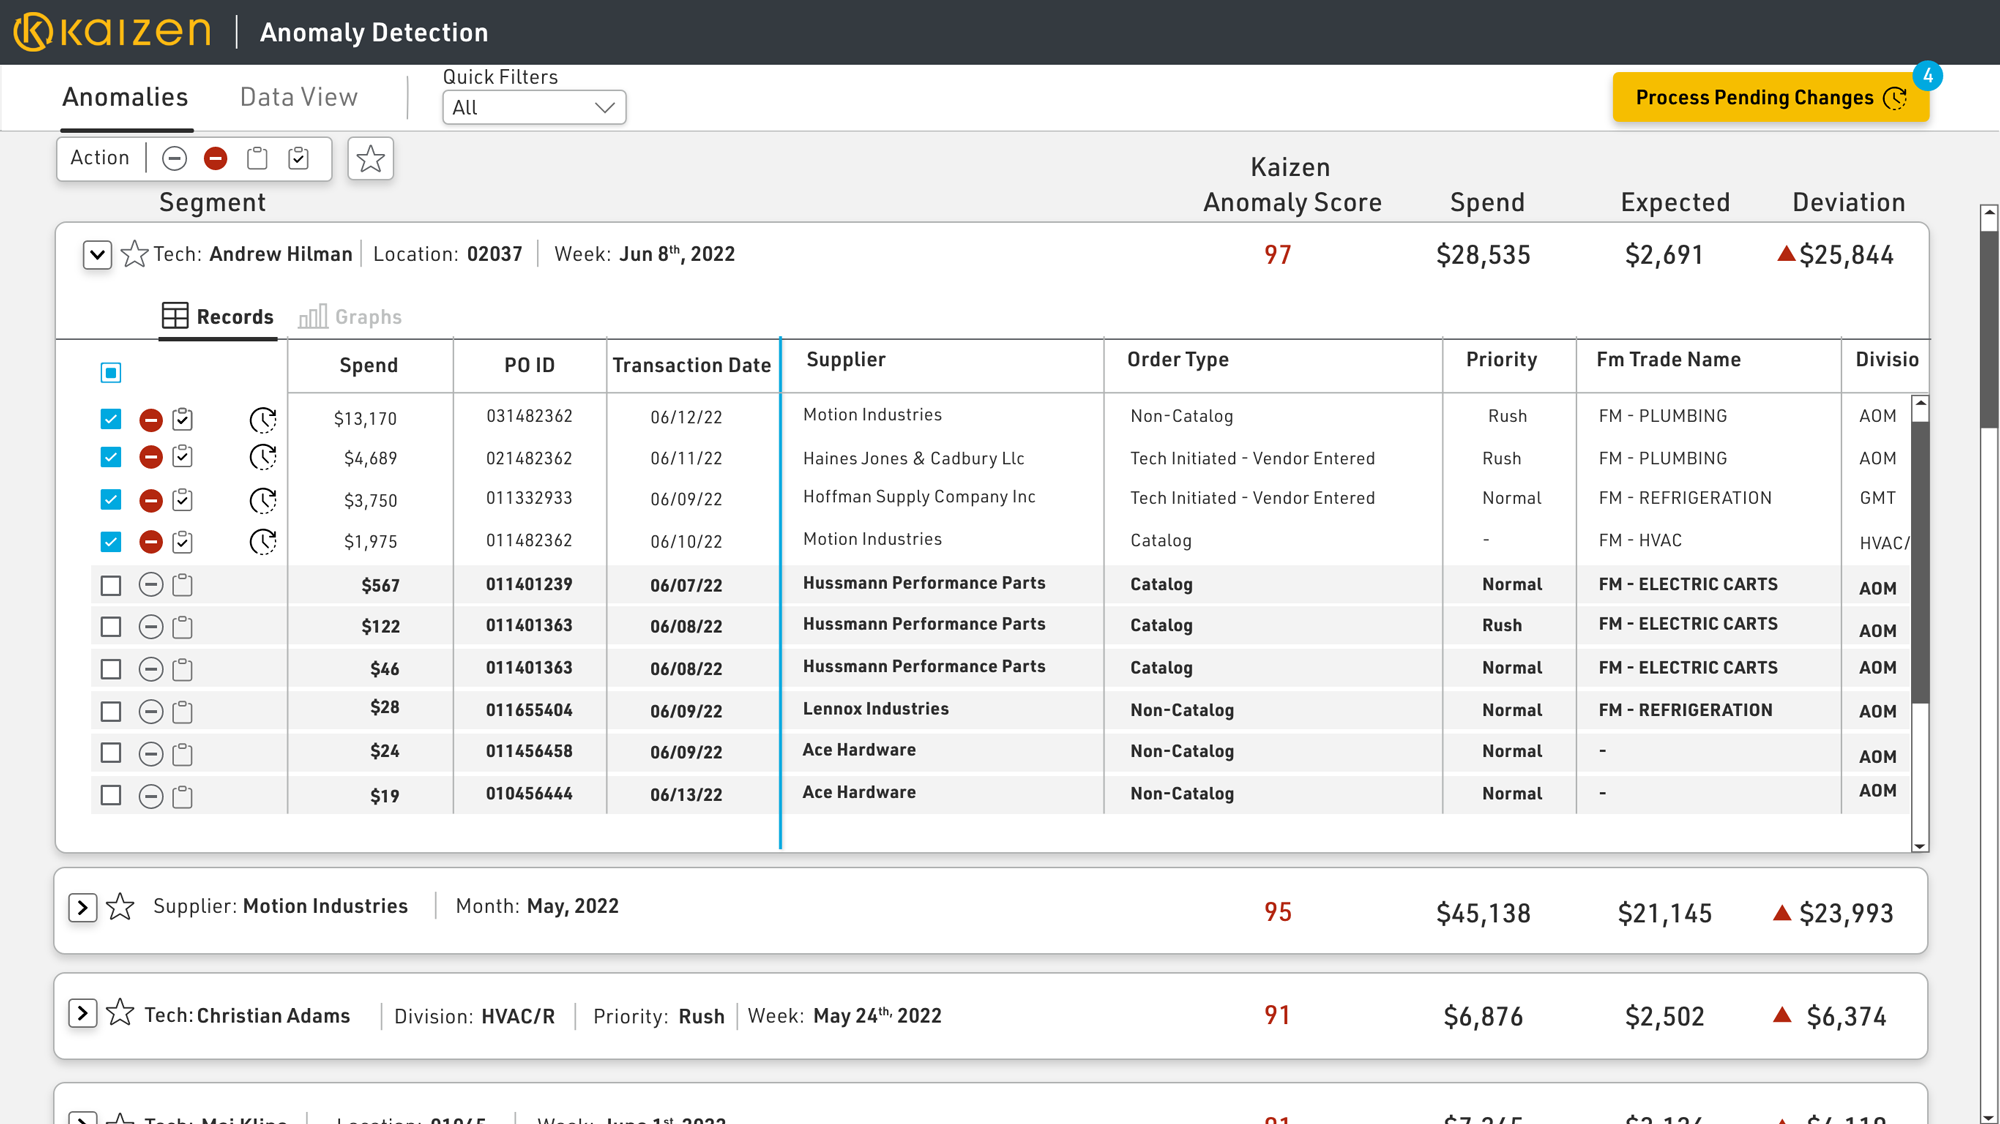The height and width of the screenshot is (1124, 2000).
Task: Click the Action label button
Action: [x=100, y=158]
